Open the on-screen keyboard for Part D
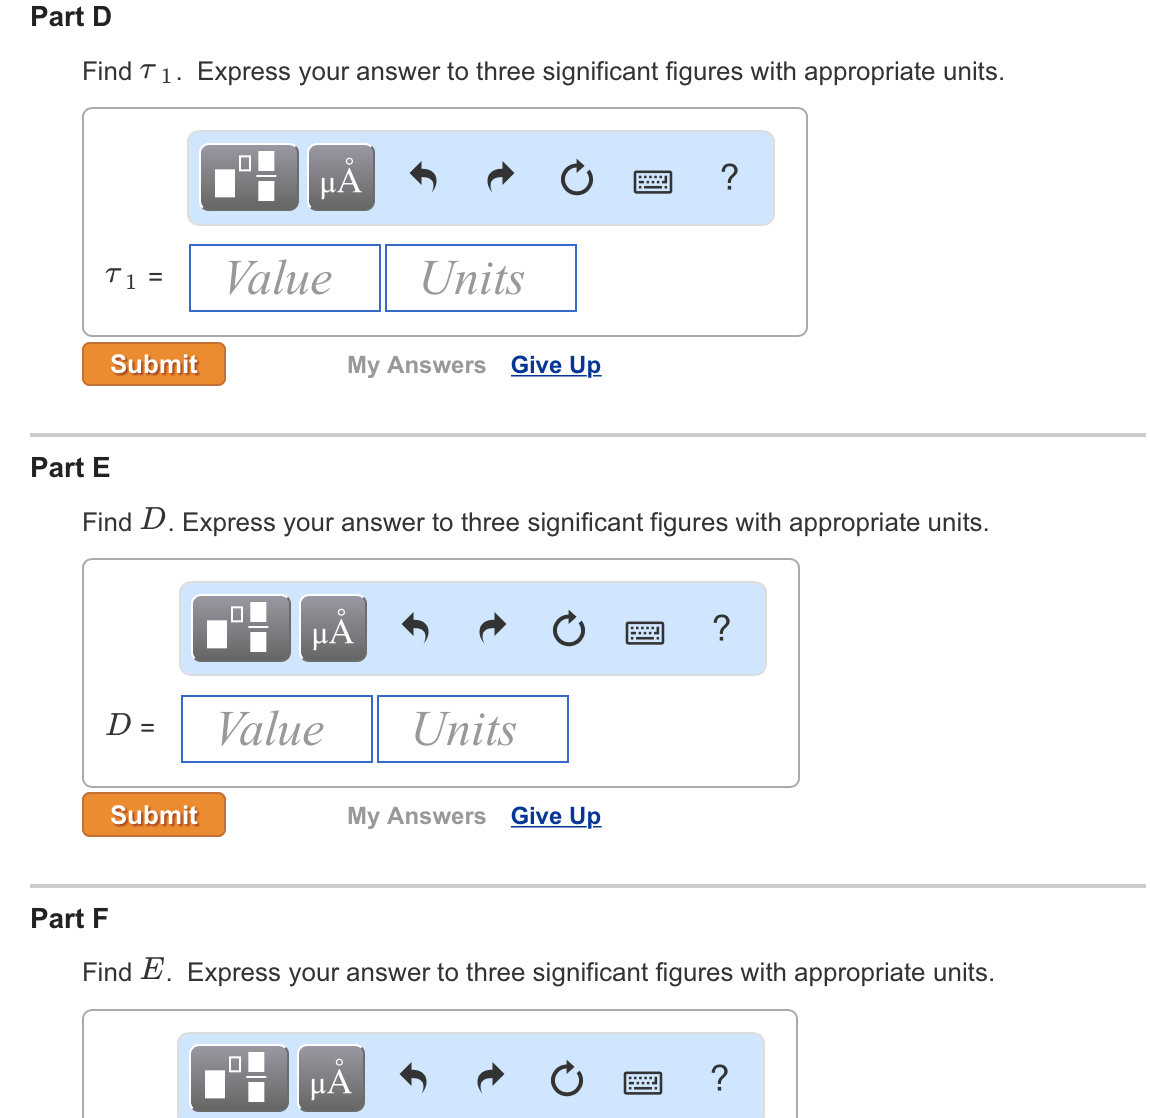Screen dimensions: 1150x1118 pyautogui.click(x=652, y=180)
